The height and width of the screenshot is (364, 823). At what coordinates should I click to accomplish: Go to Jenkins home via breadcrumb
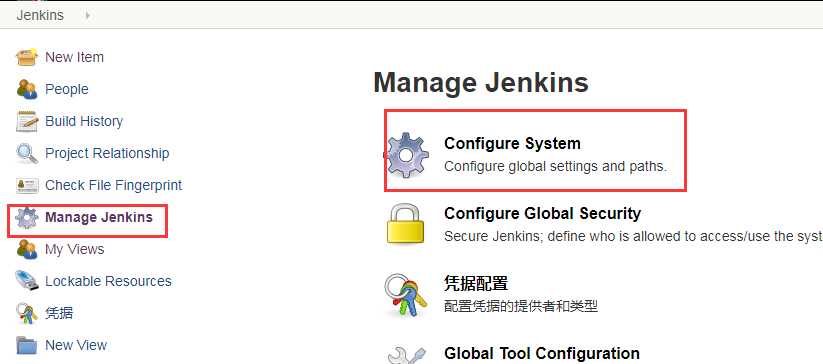40,15
